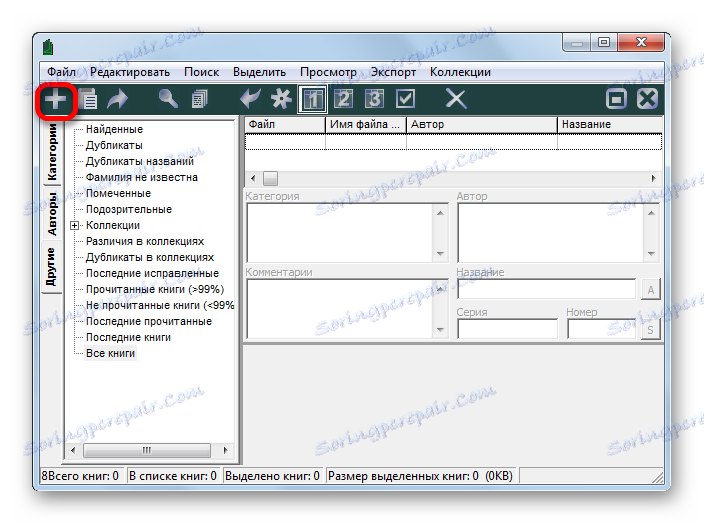
Task: Select Не прочитанные книги (<99%) item
Action: (x=160, y=305)
